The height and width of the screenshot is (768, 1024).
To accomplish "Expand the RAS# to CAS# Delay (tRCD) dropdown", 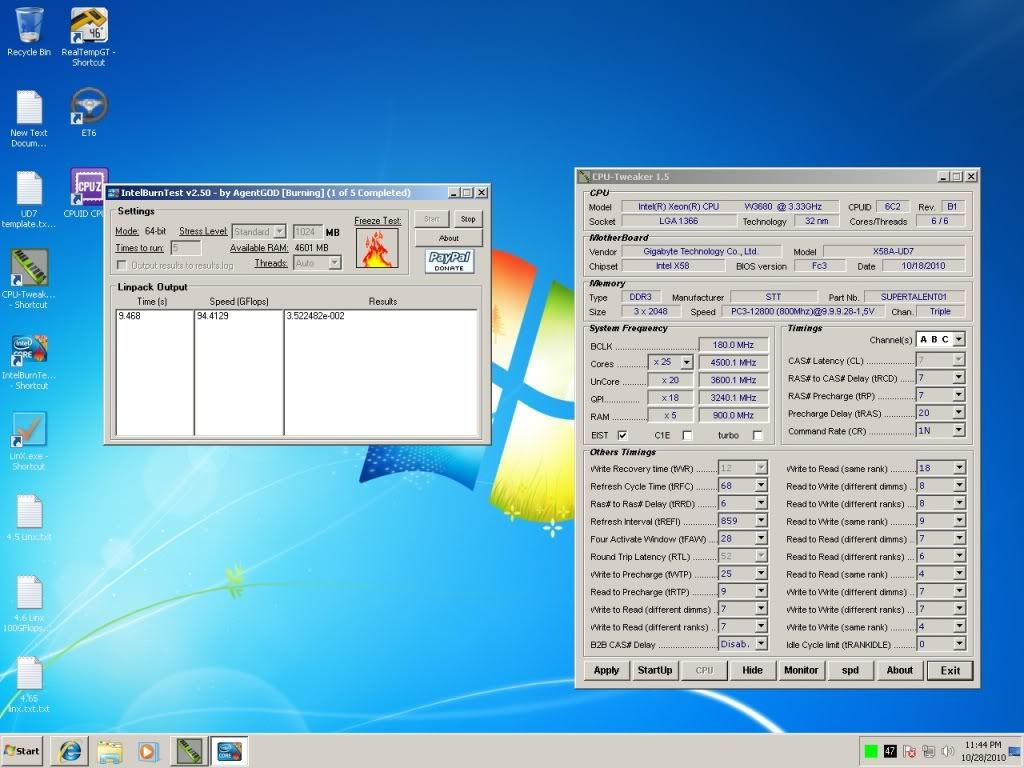I will [959, 377].
